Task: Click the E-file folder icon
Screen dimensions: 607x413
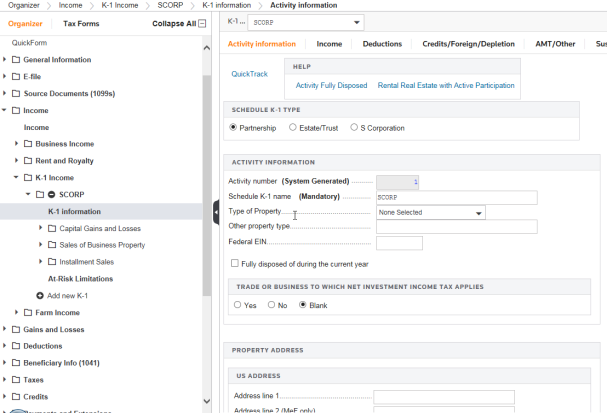Action: point(16,76)
